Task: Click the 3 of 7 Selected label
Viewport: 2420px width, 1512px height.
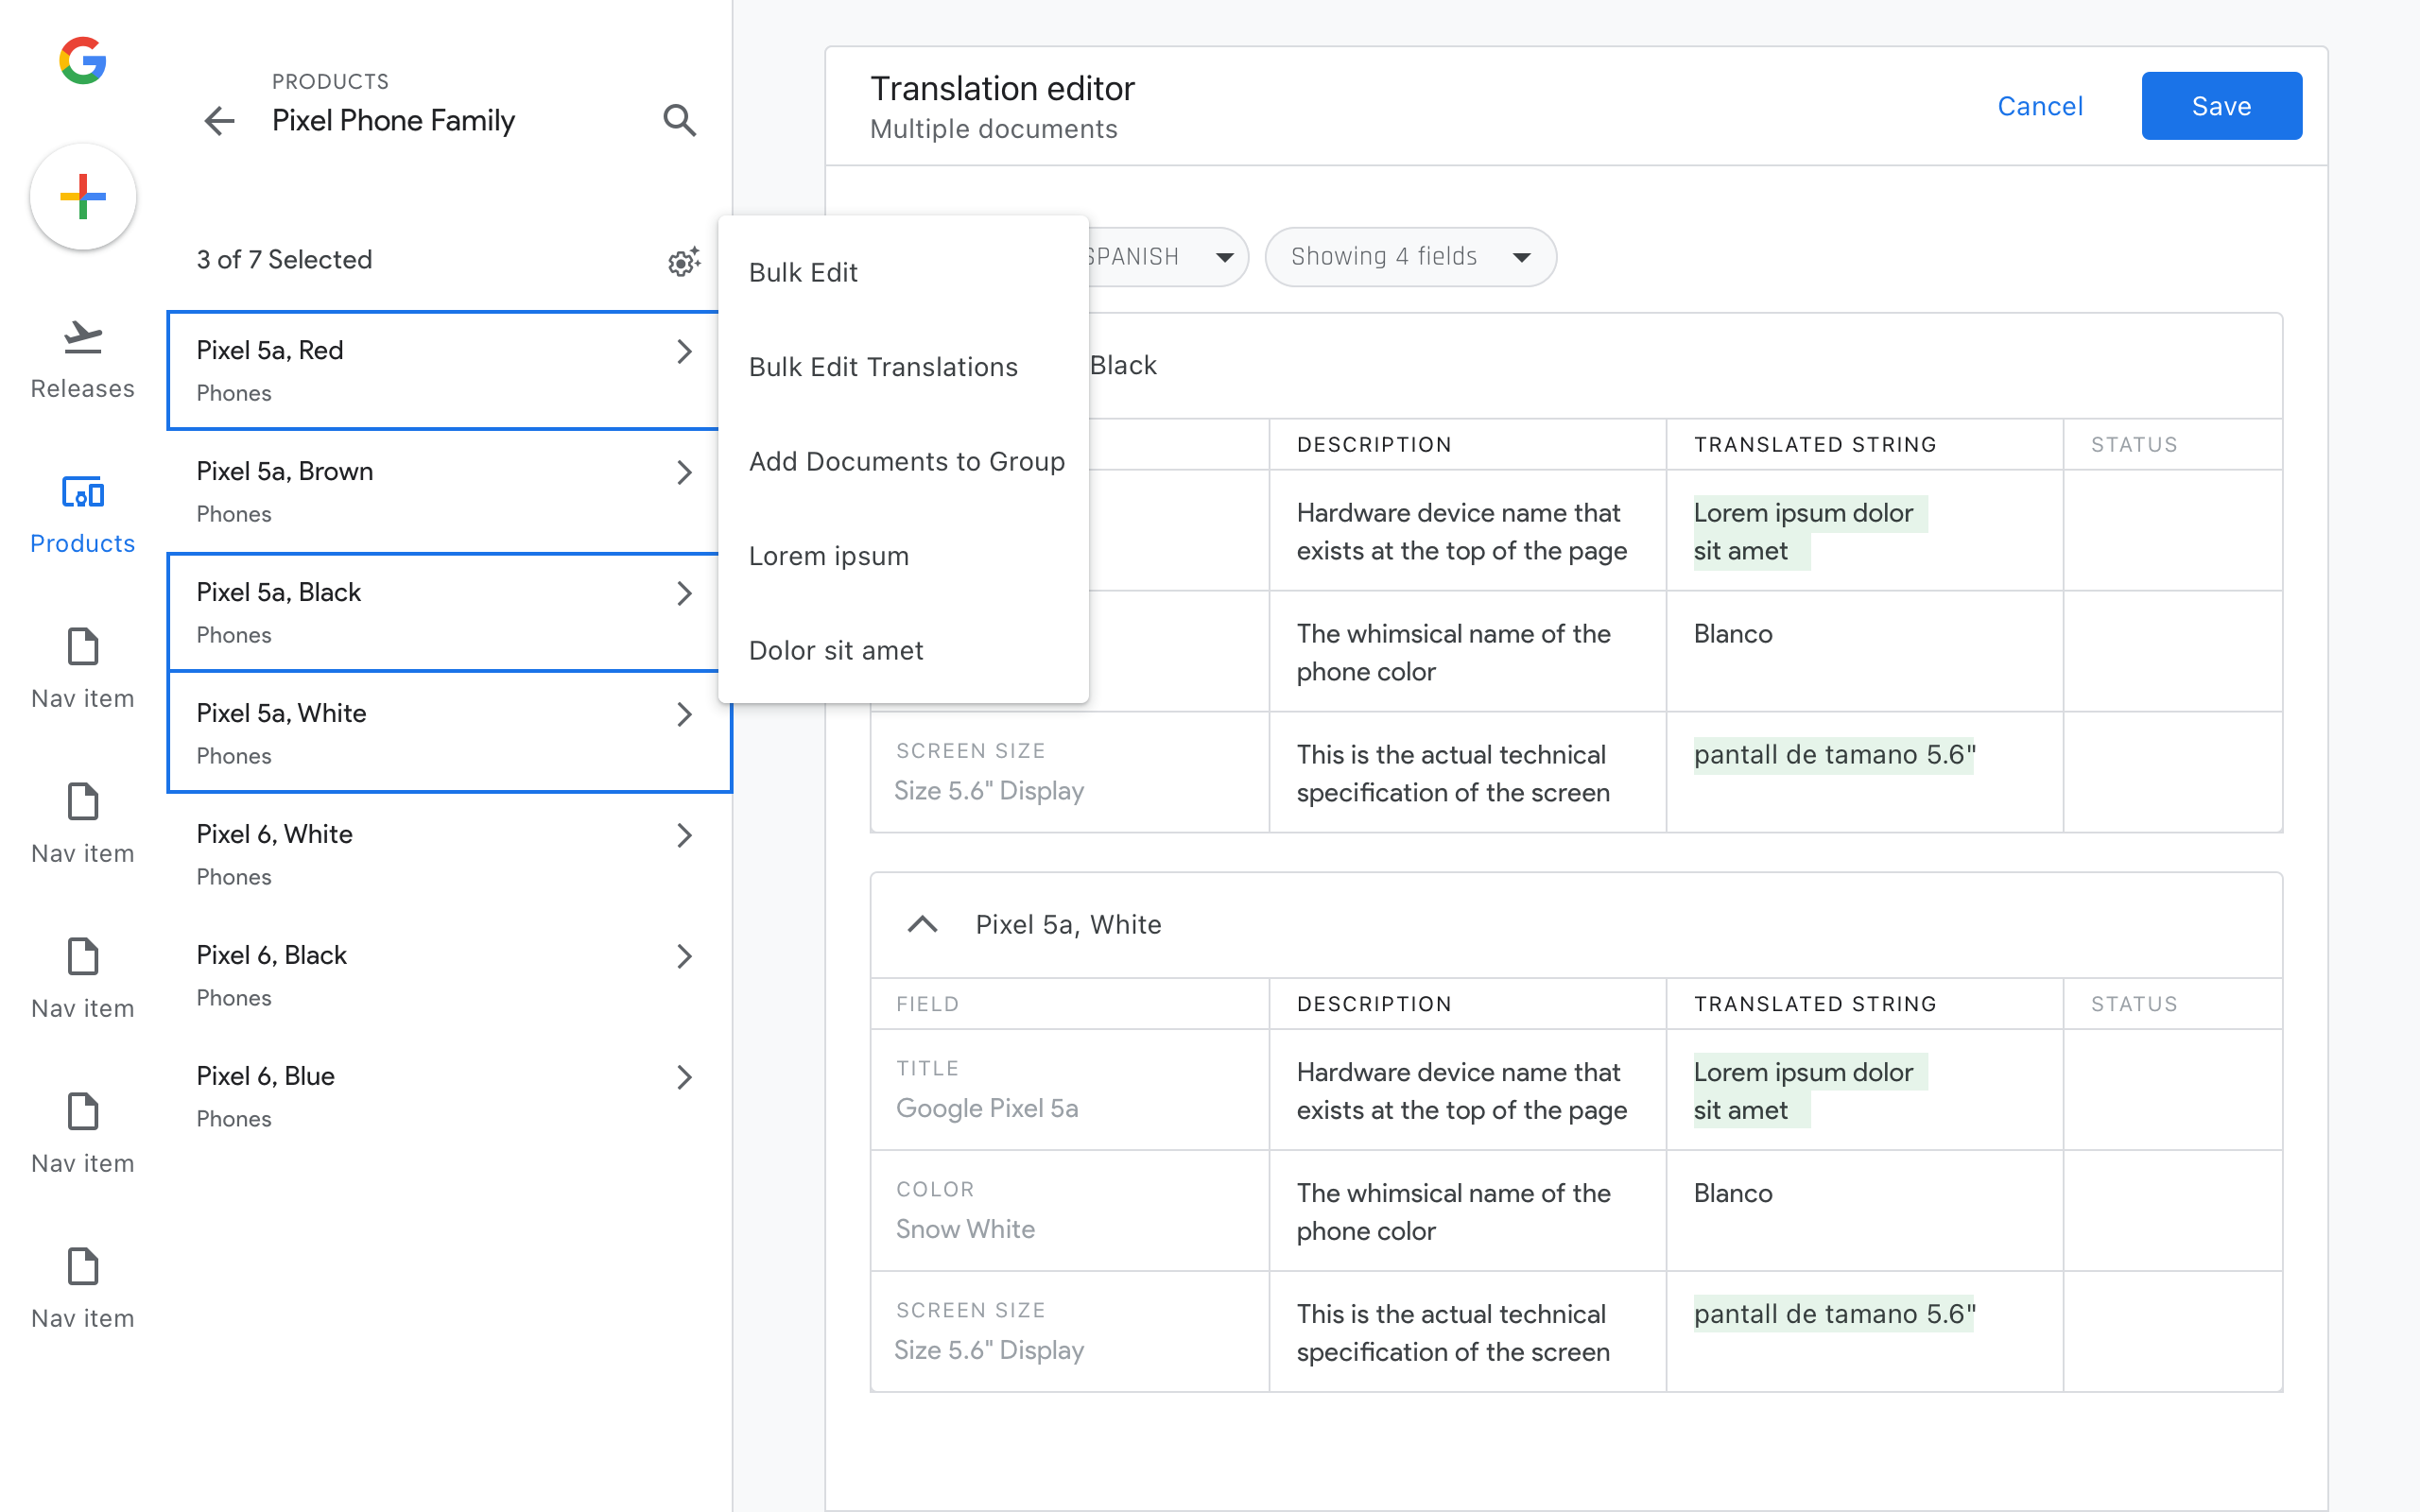Action: [284, 260]
